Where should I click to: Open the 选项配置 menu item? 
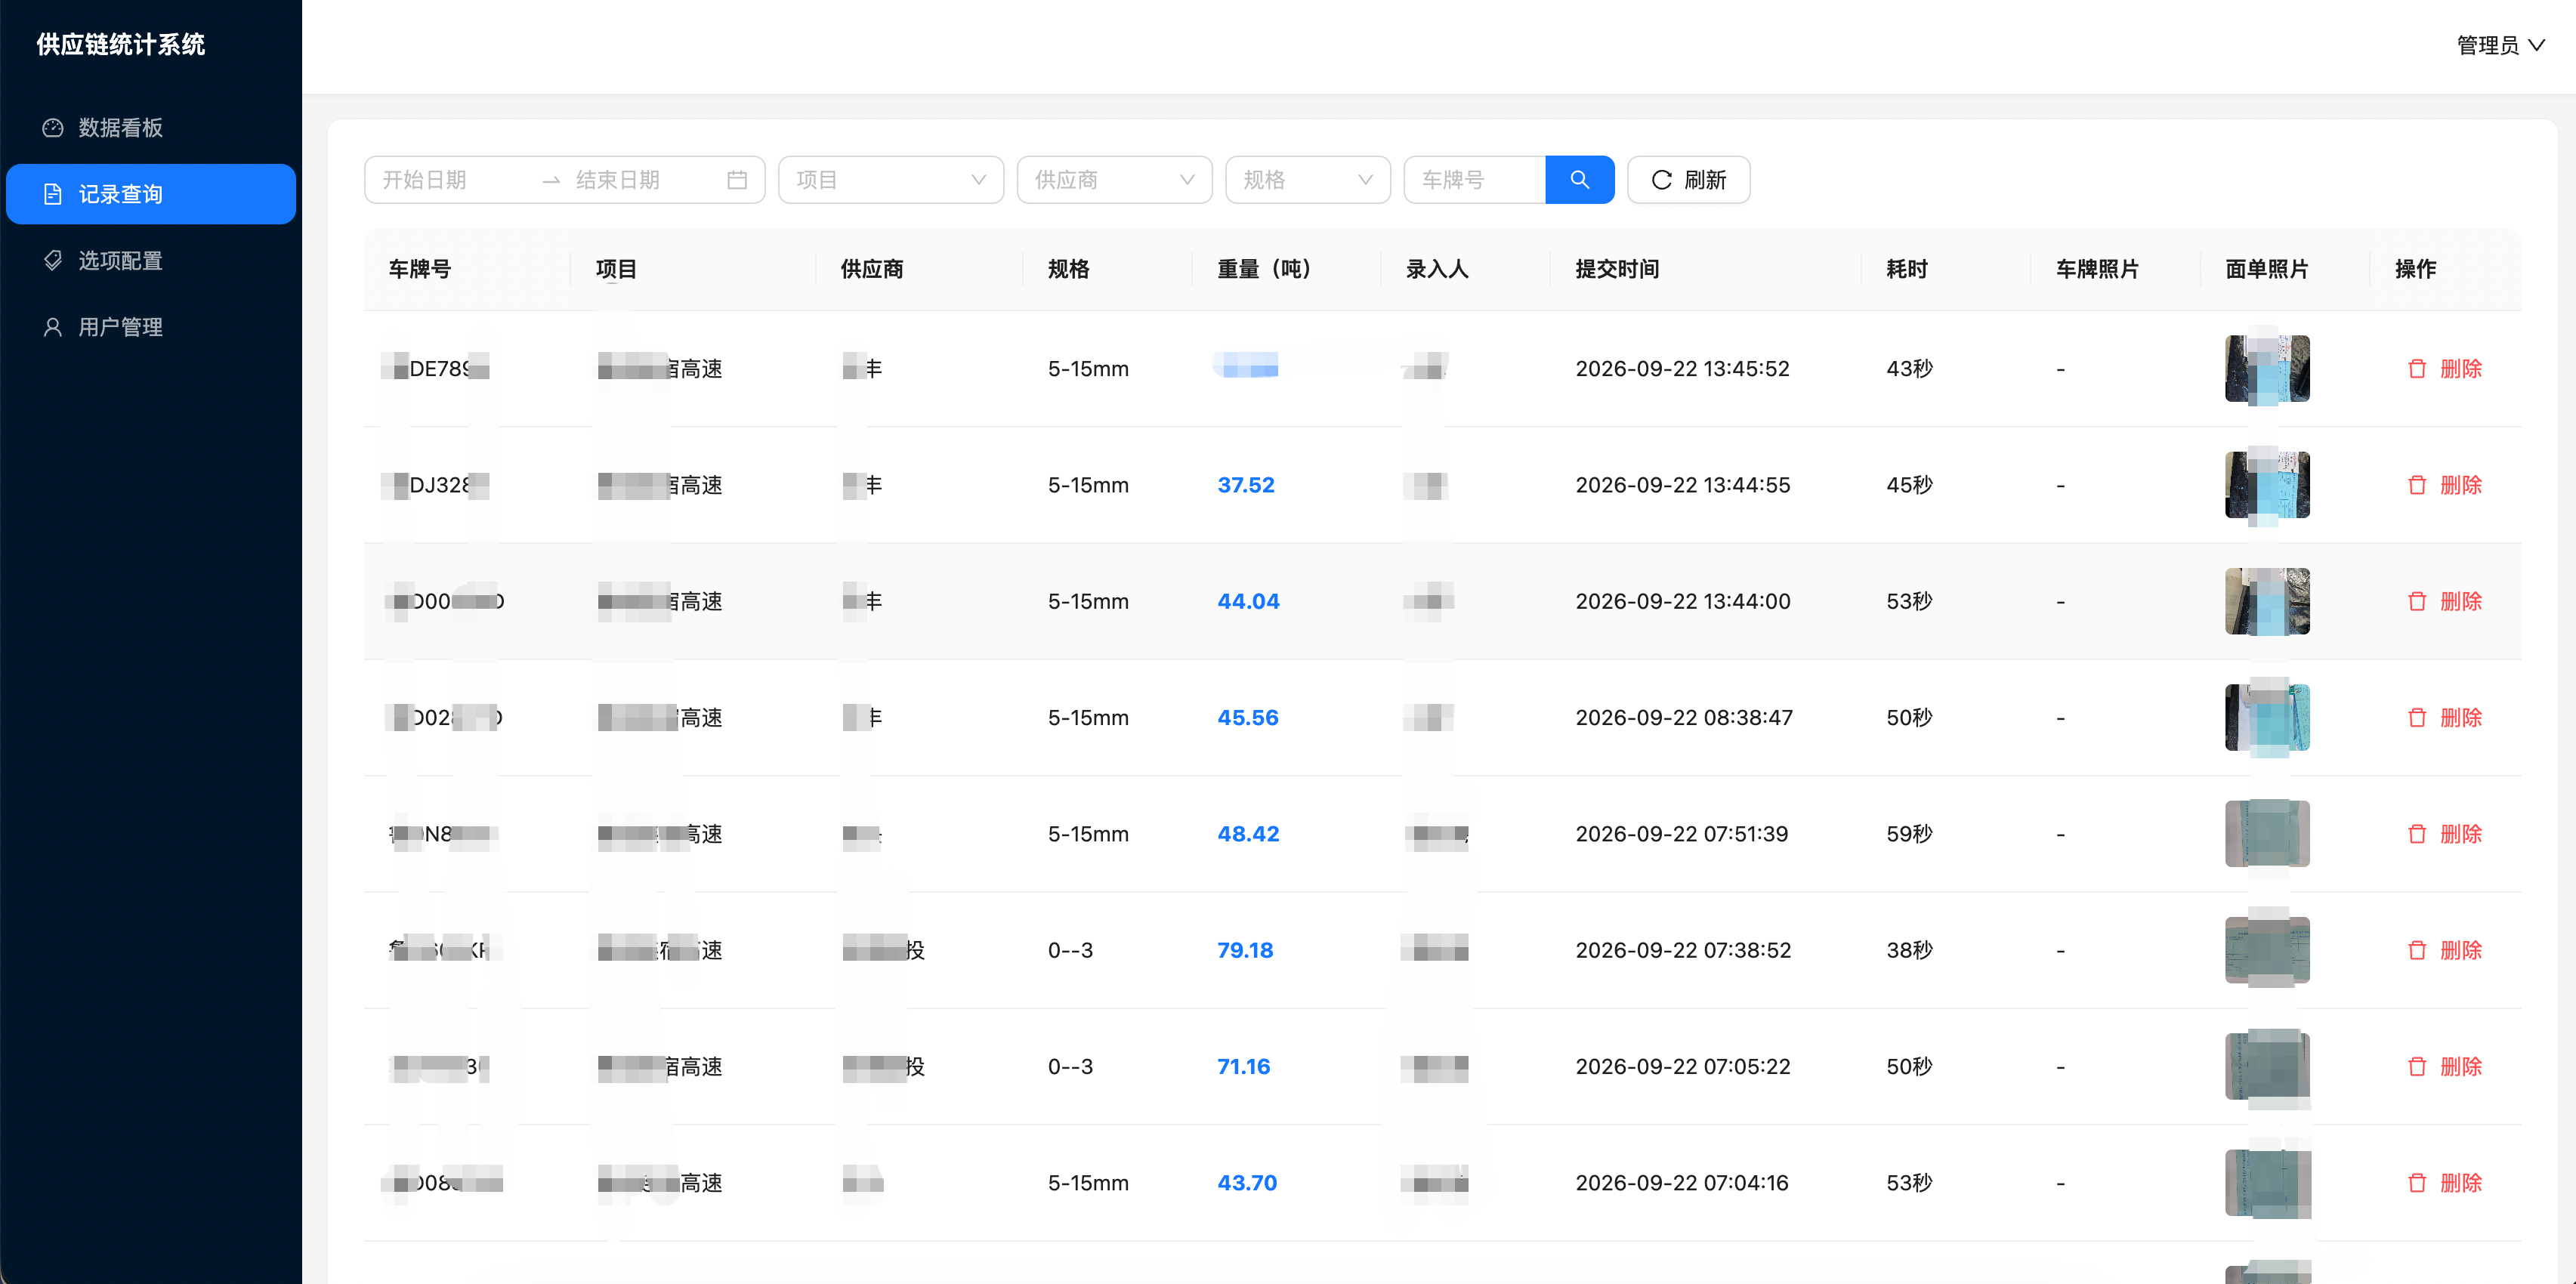(x=151, y=260)
